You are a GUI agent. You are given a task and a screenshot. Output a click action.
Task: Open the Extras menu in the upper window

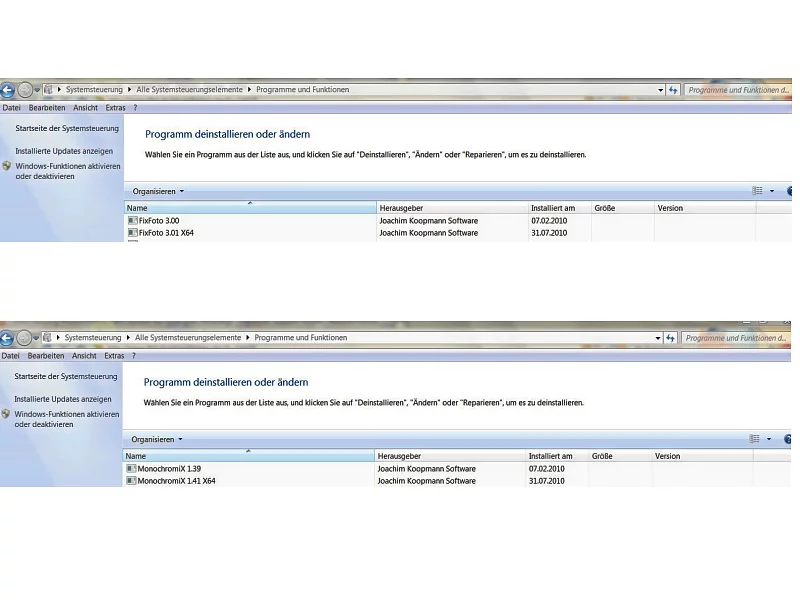point(115,108)
